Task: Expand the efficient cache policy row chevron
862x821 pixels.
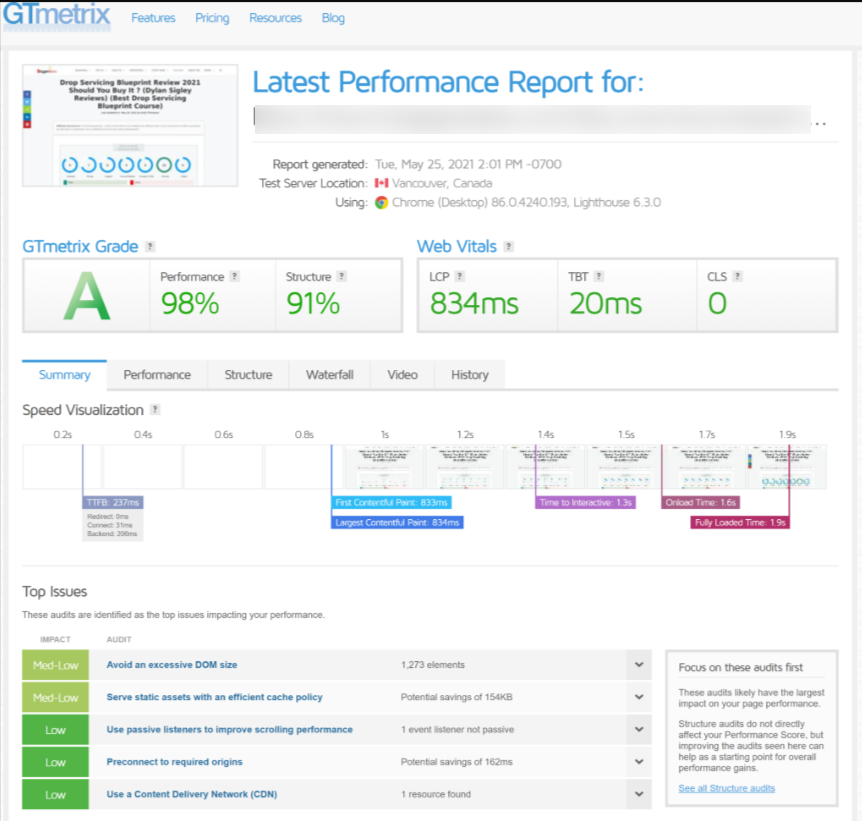Action: (x=639, y=697)
